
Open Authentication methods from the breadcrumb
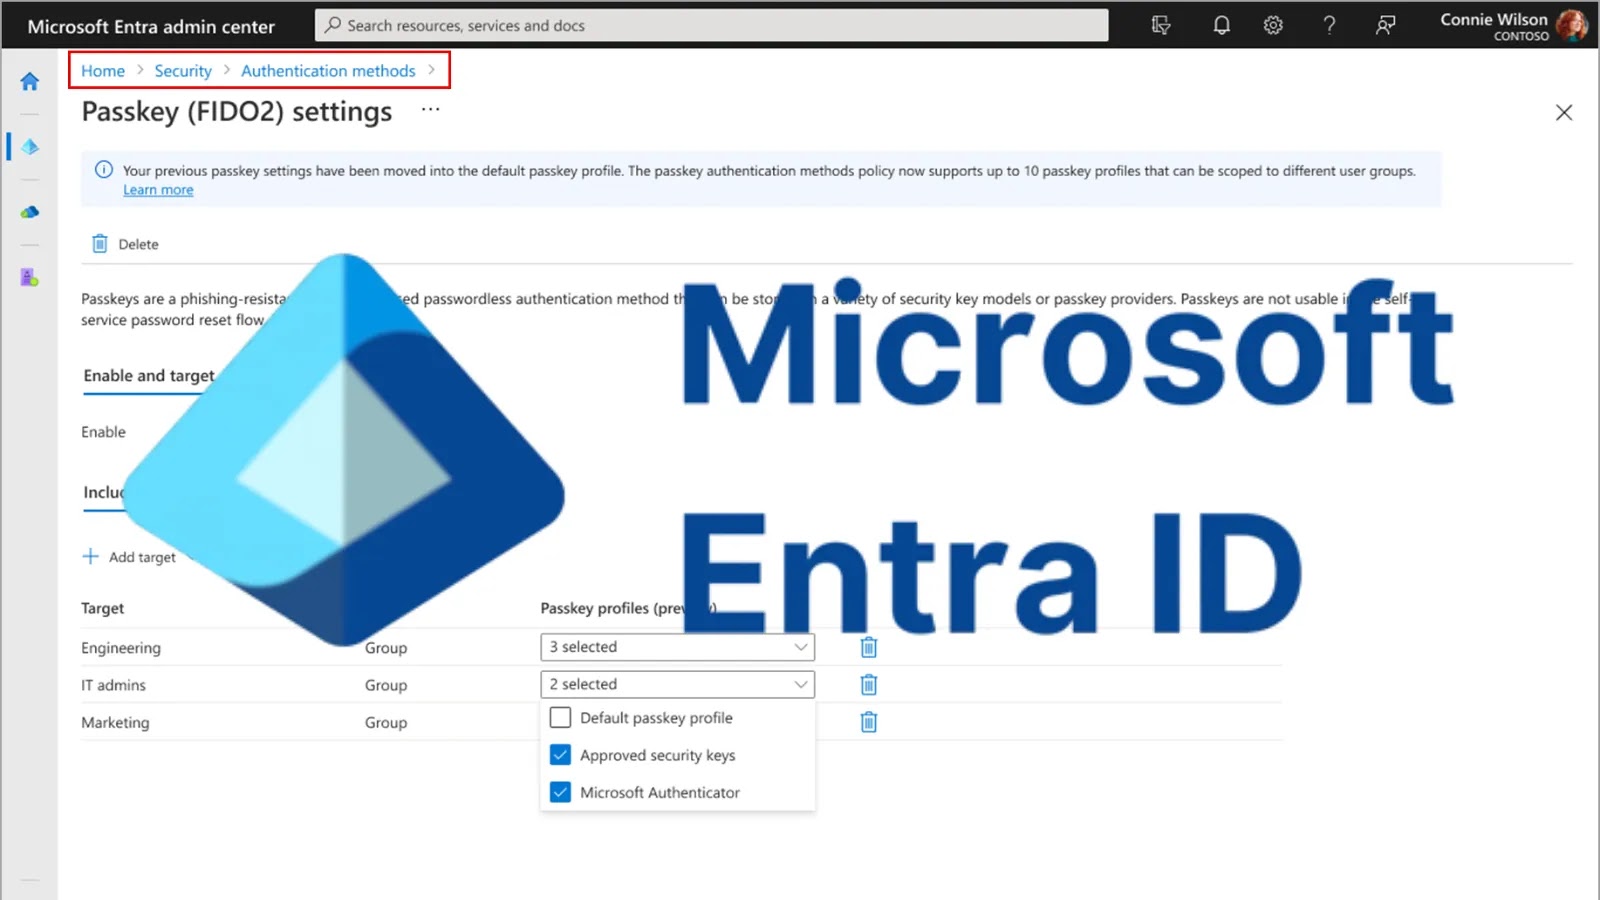(x=328, y=70)
